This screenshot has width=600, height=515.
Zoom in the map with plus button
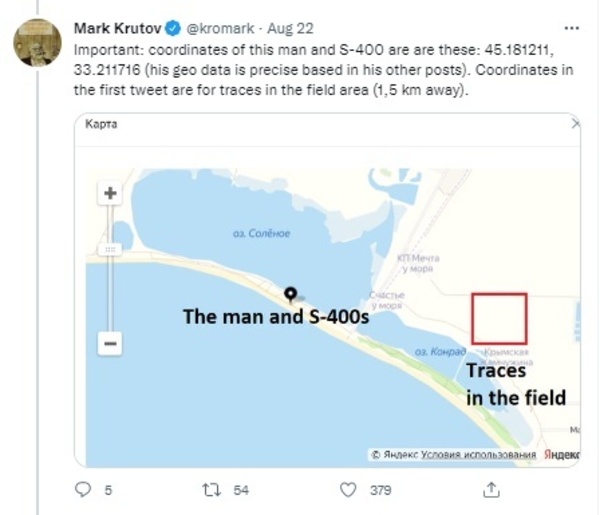(111, 193)
